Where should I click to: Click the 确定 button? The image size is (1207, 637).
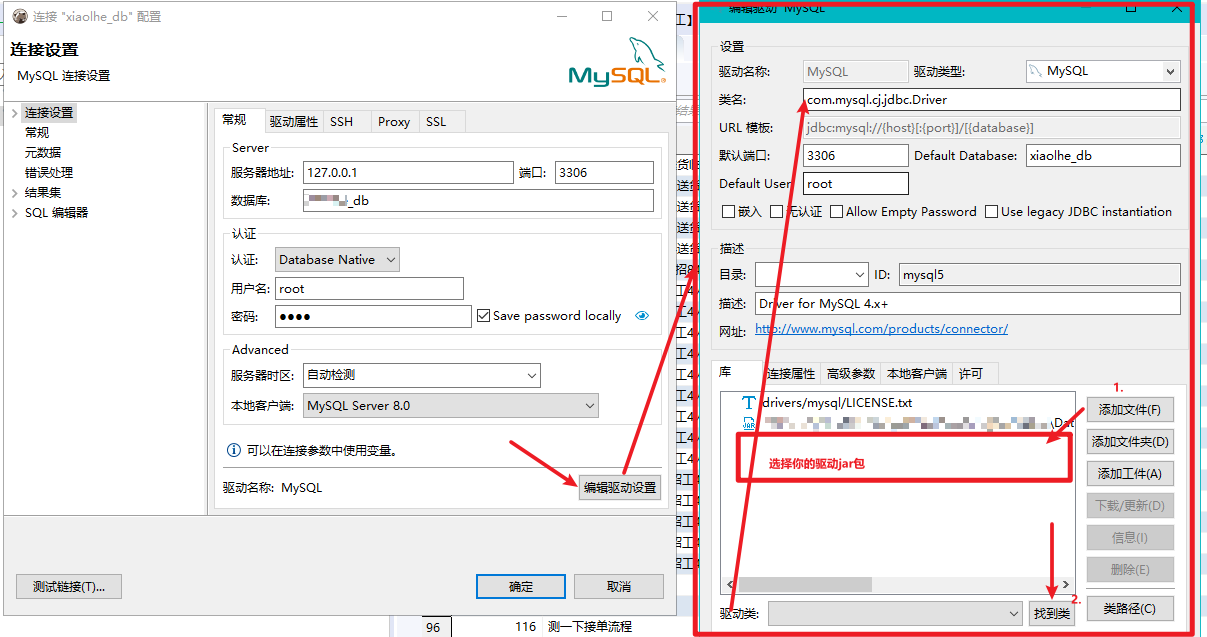(x=521, y=586)
